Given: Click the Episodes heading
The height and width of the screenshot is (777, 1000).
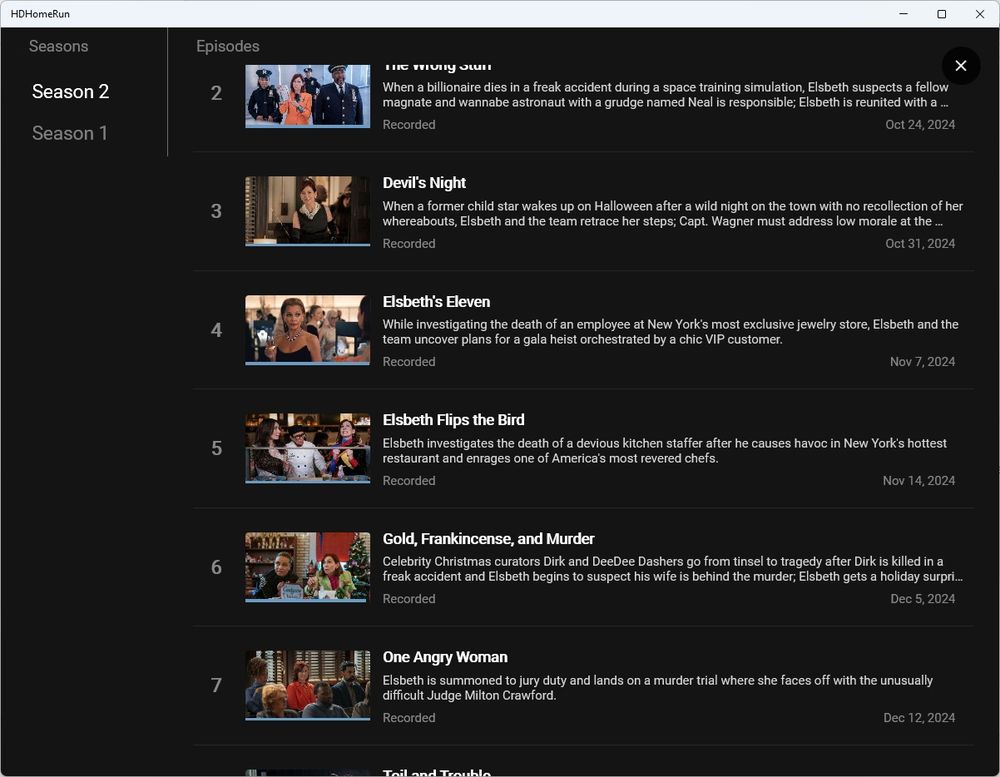Looking at the screenshot, I should [228, 46].
